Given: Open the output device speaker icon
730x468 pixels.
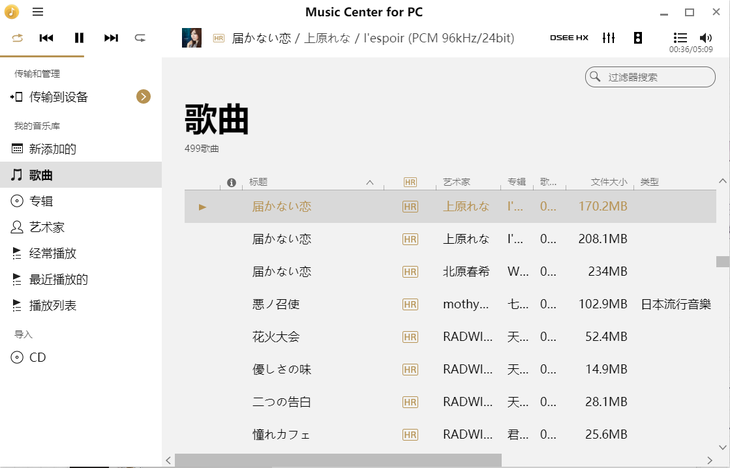Looking at the screenshot, I should click(638, 38).
